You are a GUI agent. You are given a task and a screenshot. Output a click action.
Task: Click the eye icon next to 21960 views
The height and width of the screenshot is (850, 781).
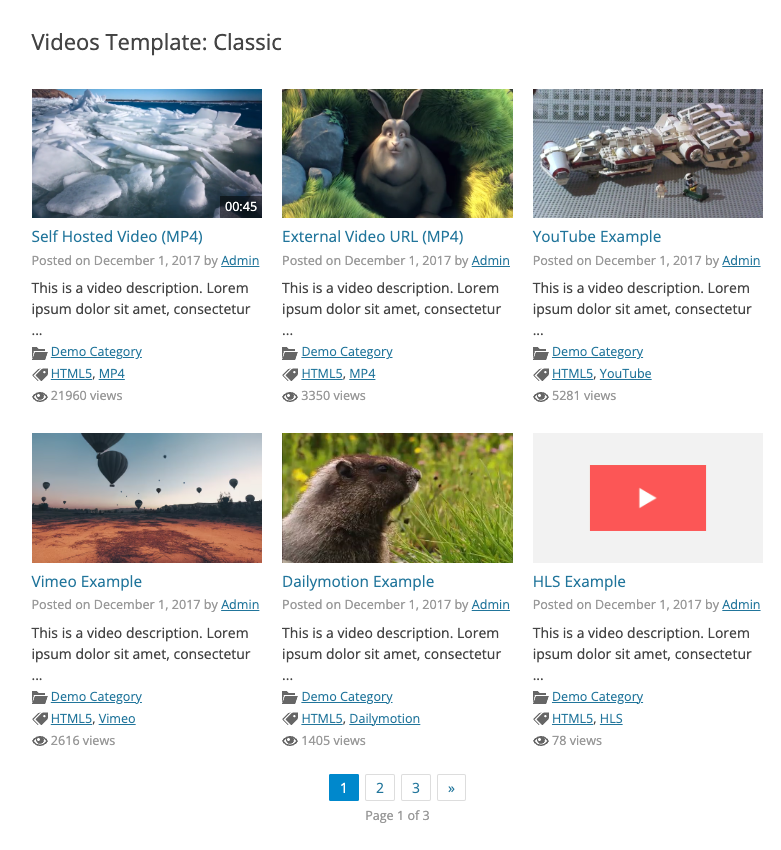39,397
